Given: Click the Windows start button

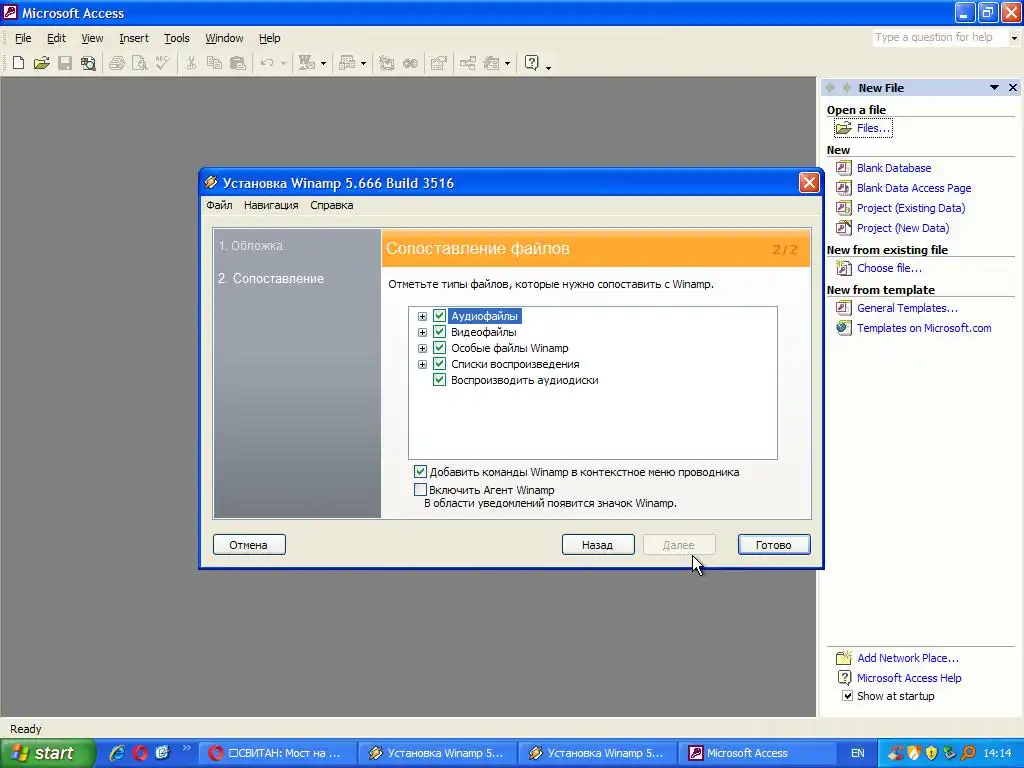Looking at the screenshot, I should click(x=48, y=753).
